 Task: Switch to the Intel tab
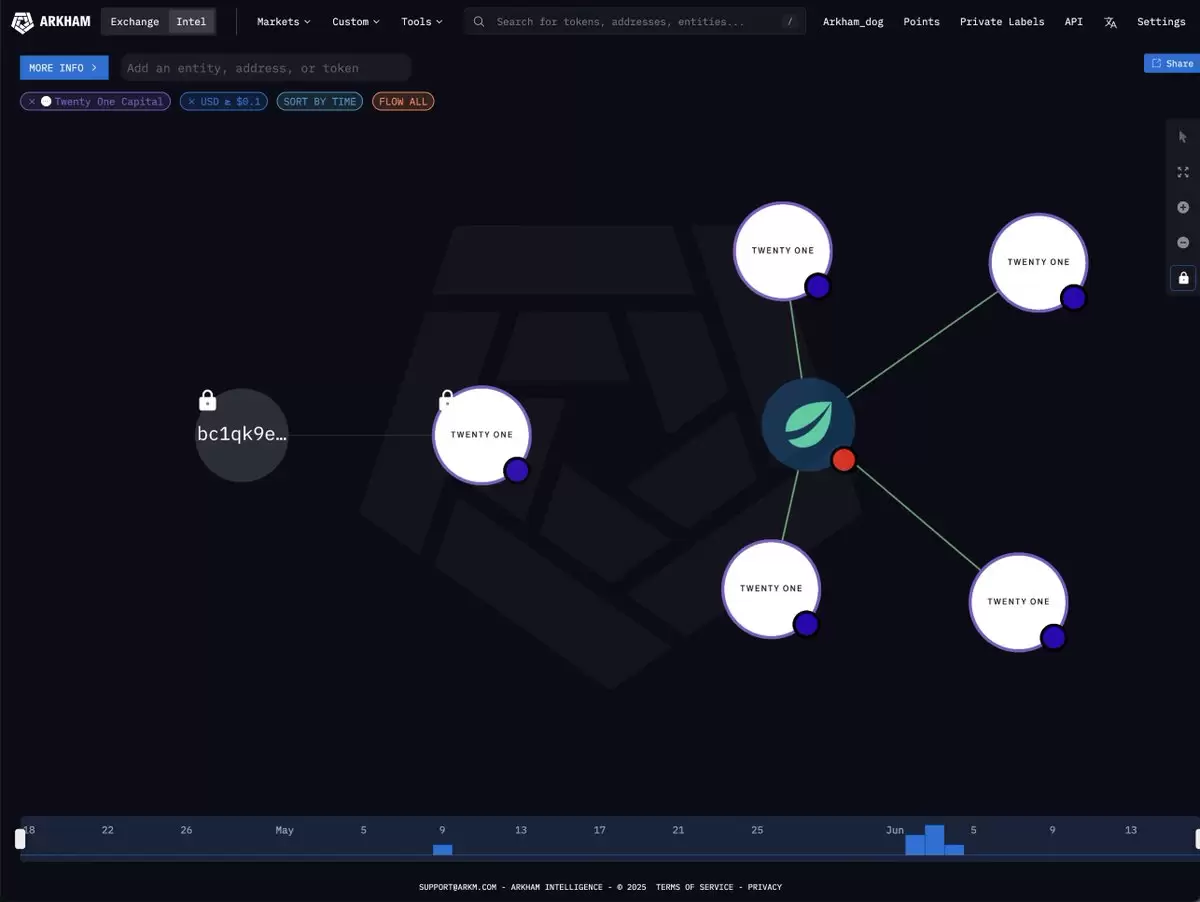191,22
